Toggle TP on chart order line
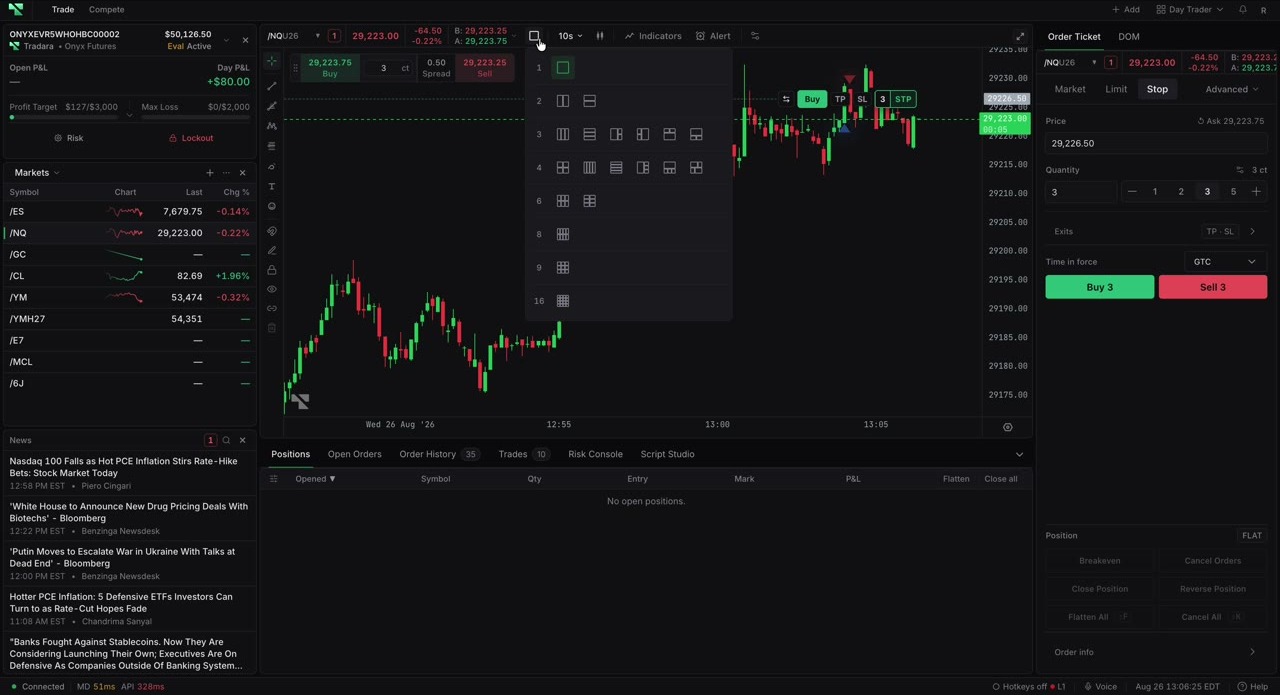Screen dimensions: 1280x695 point(840,99)
